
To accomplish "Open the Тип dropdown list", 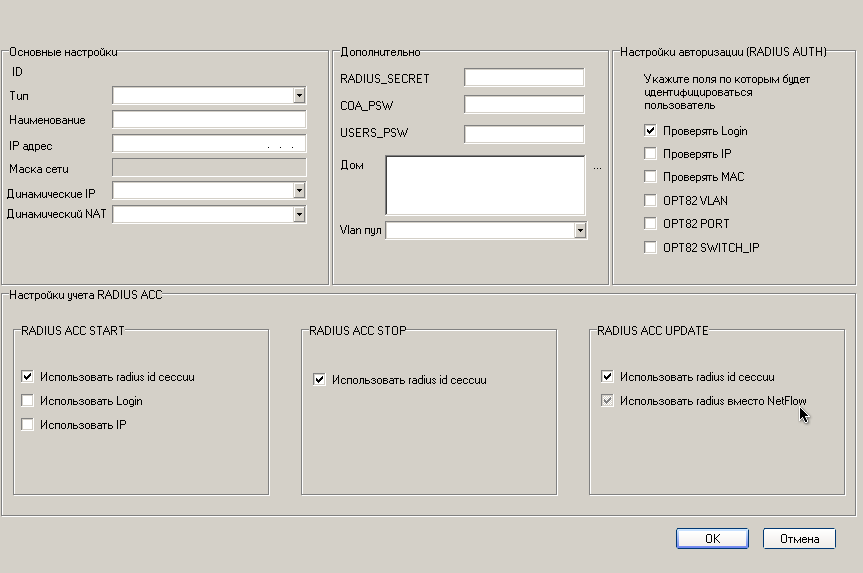I will [299, 96].
